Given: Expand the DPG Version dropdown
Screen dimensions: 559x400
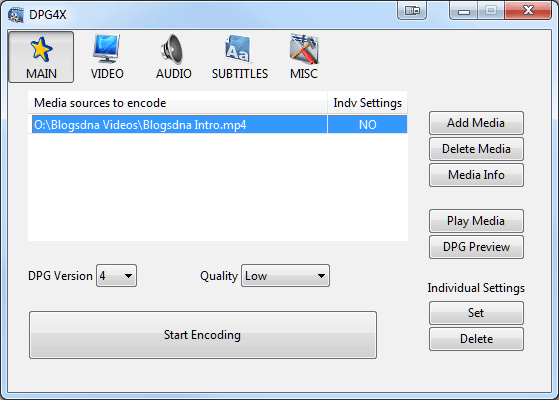Looking at the screenshot, I should tap(116, 276).
